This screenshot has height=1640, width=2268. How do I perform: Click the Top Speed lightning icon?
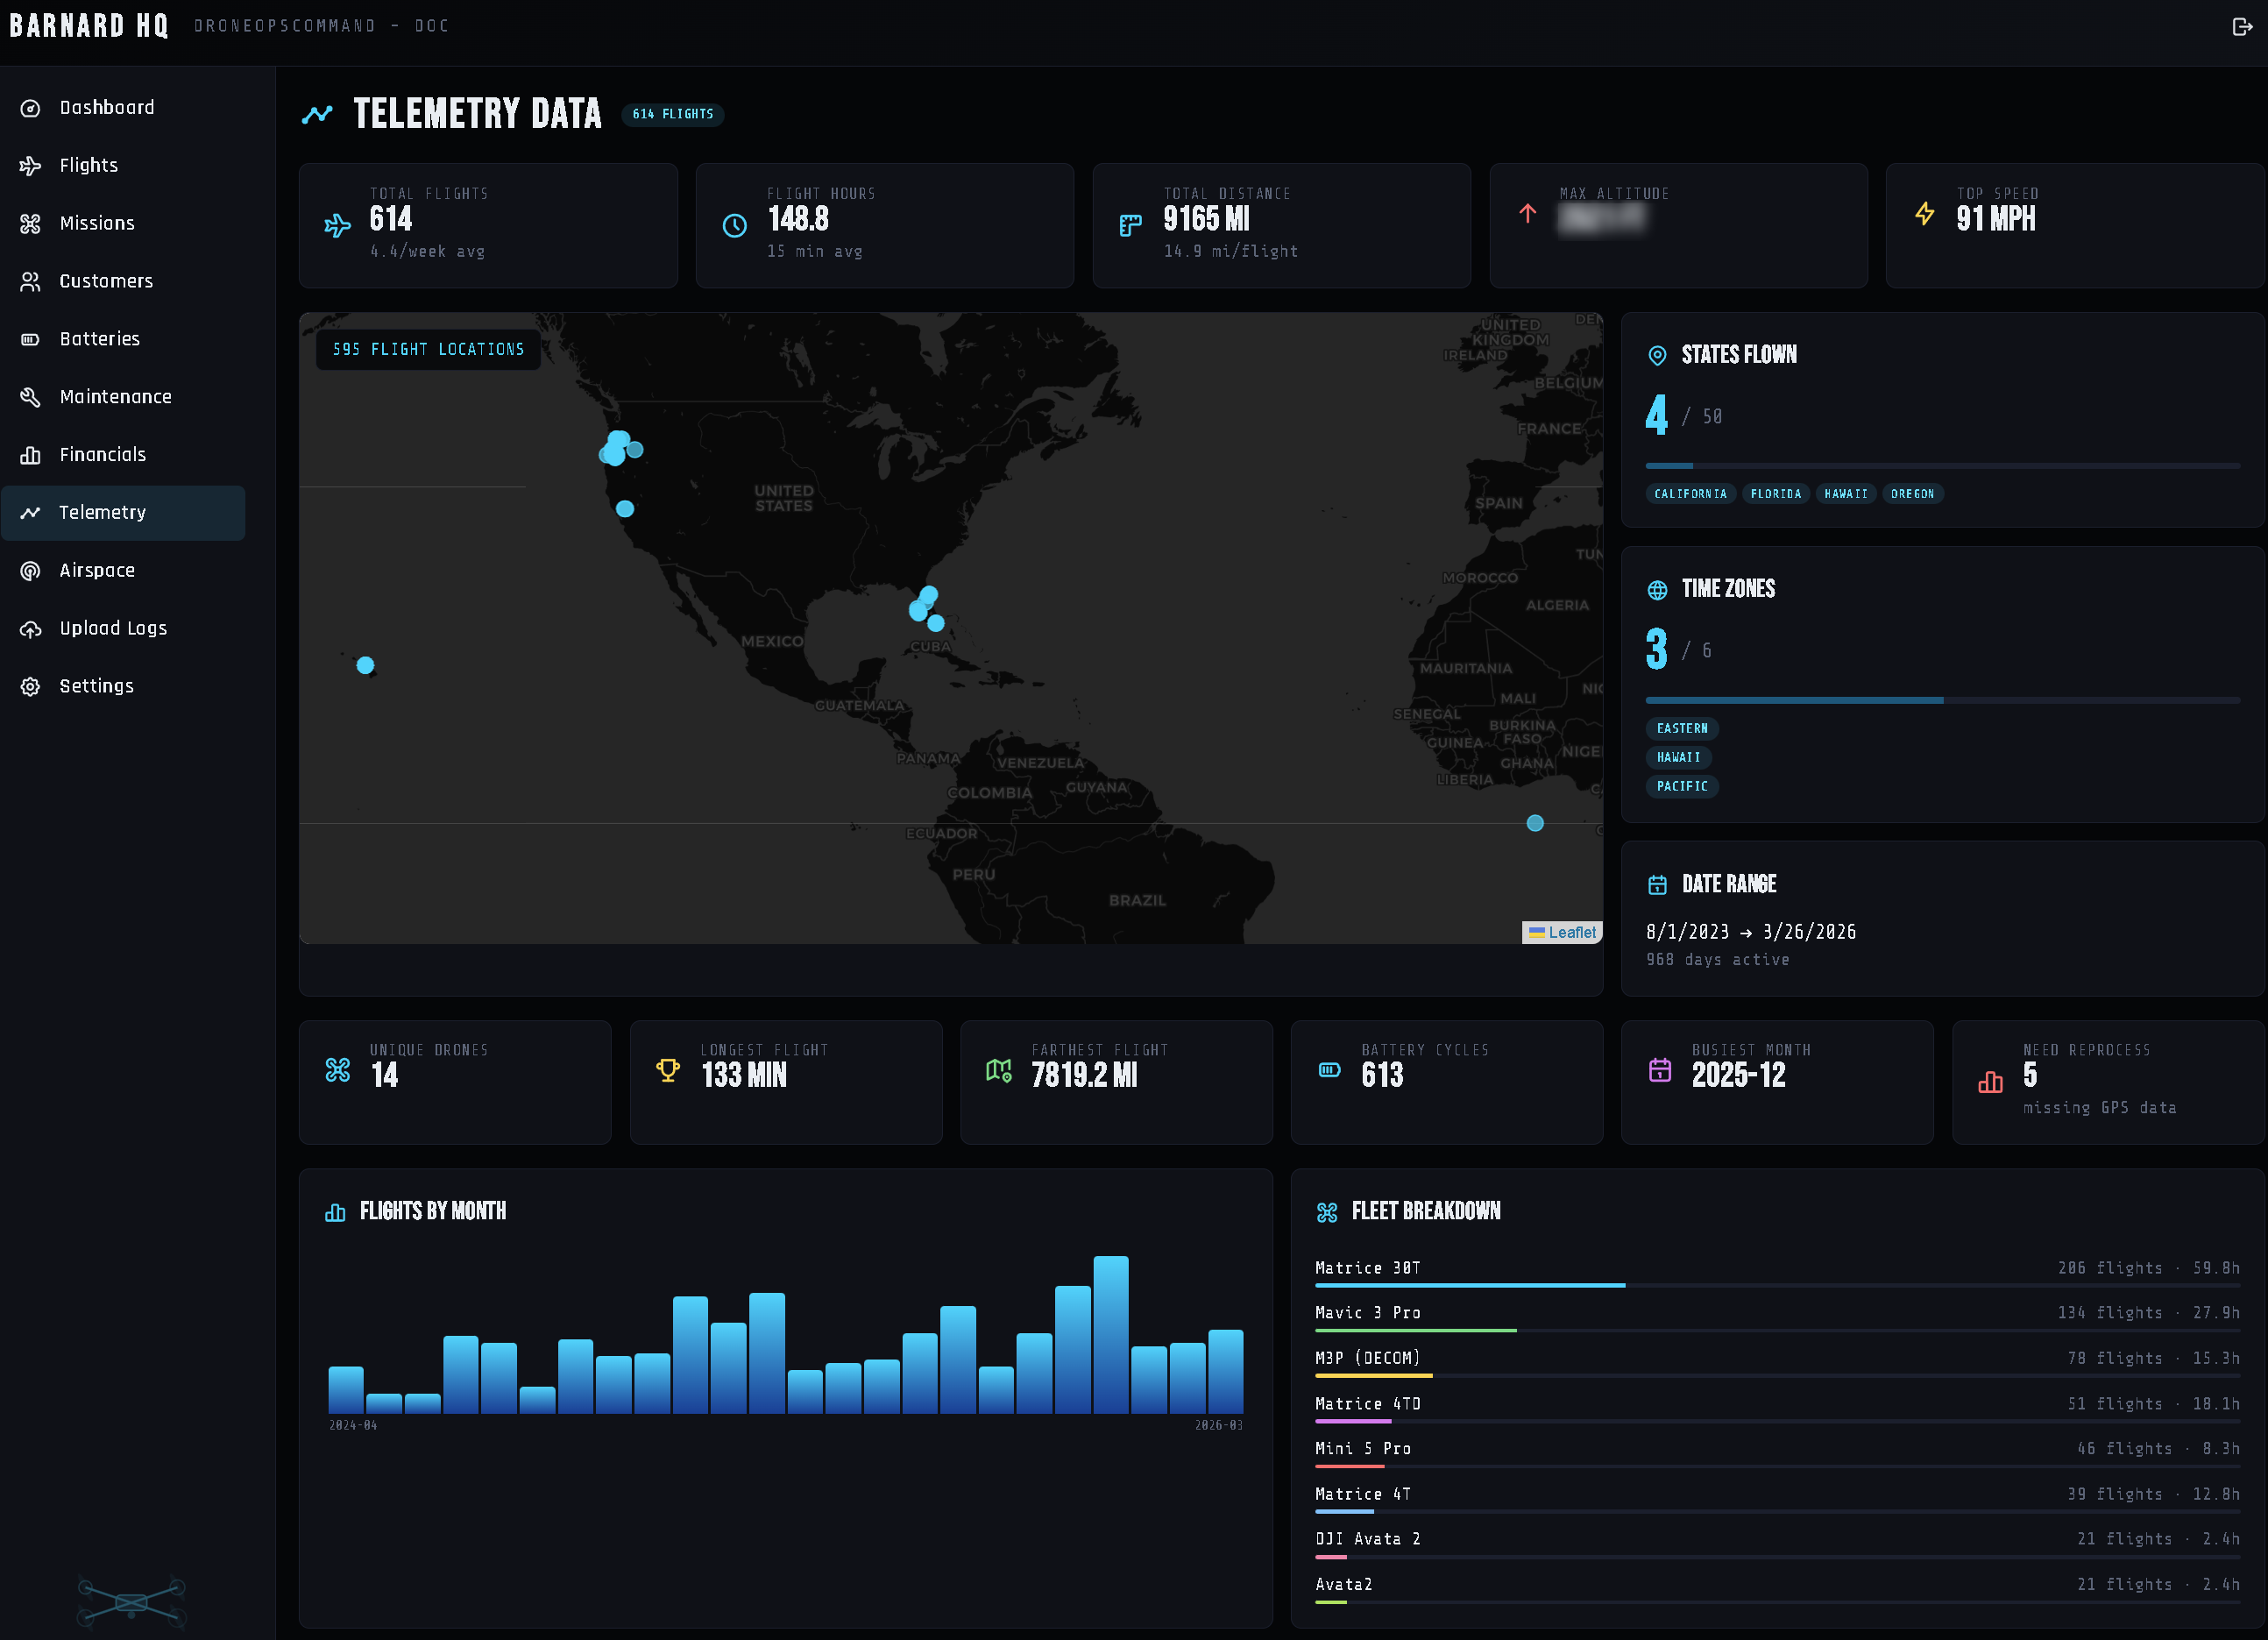(x=1925, y=213)
